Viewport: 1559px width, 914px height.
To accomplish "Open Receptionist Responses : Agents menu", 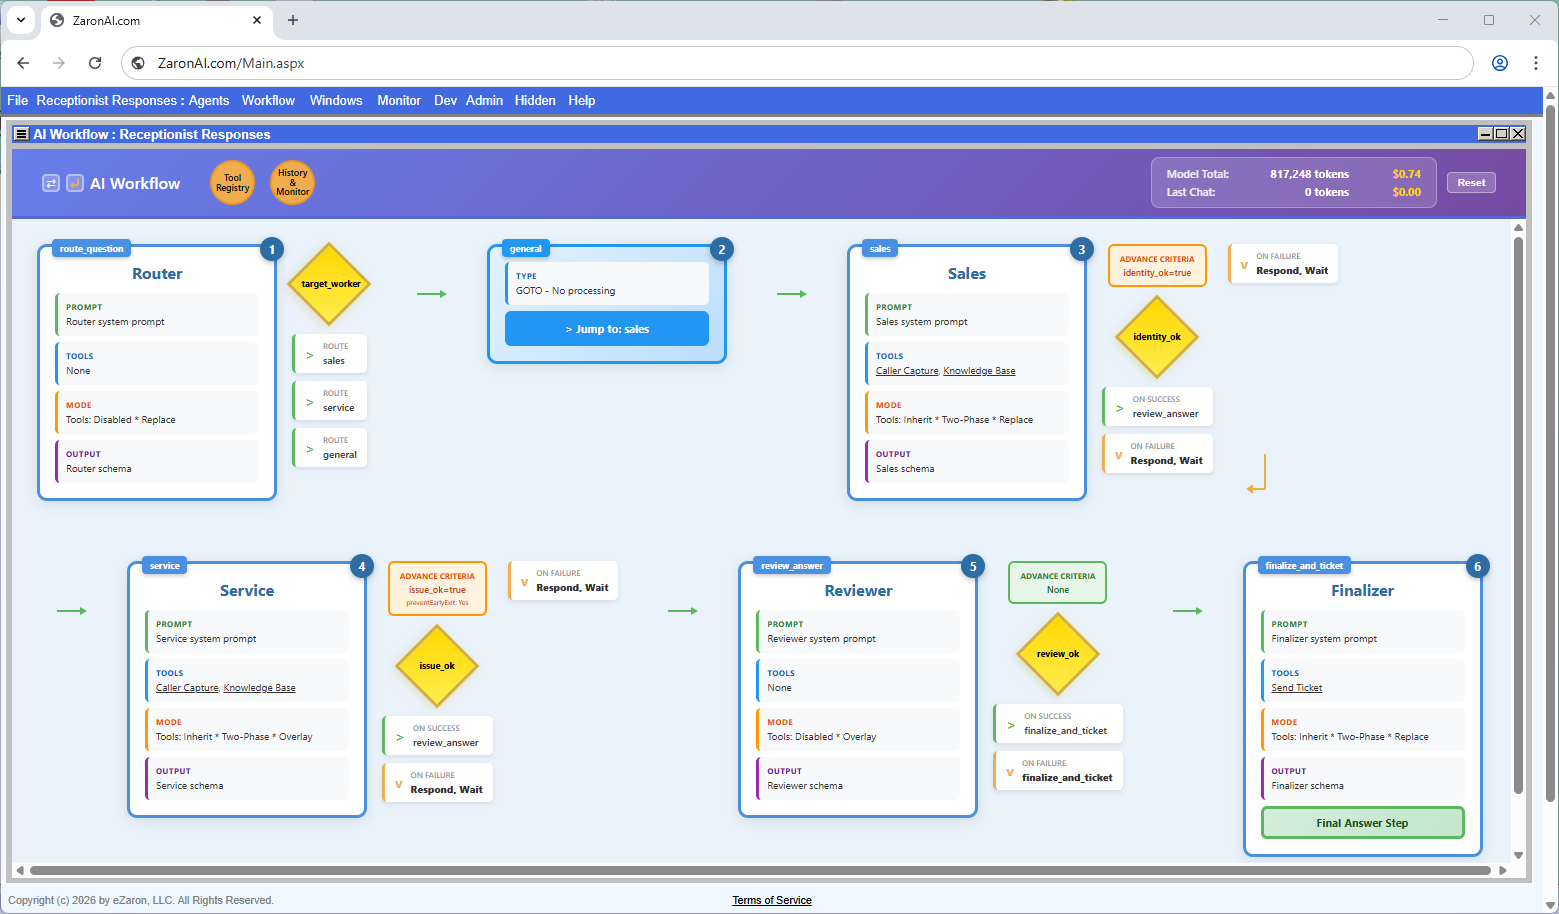I will [133, 100].
